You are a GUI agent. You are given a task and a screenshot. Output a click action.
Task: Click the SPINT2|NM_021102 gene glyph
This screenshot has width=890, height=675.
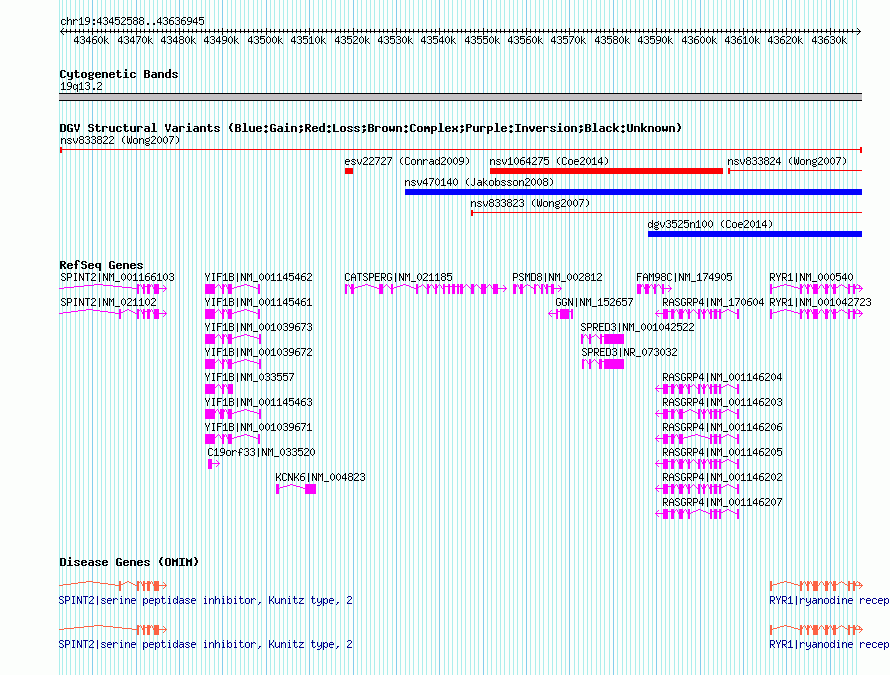point(113,314)
